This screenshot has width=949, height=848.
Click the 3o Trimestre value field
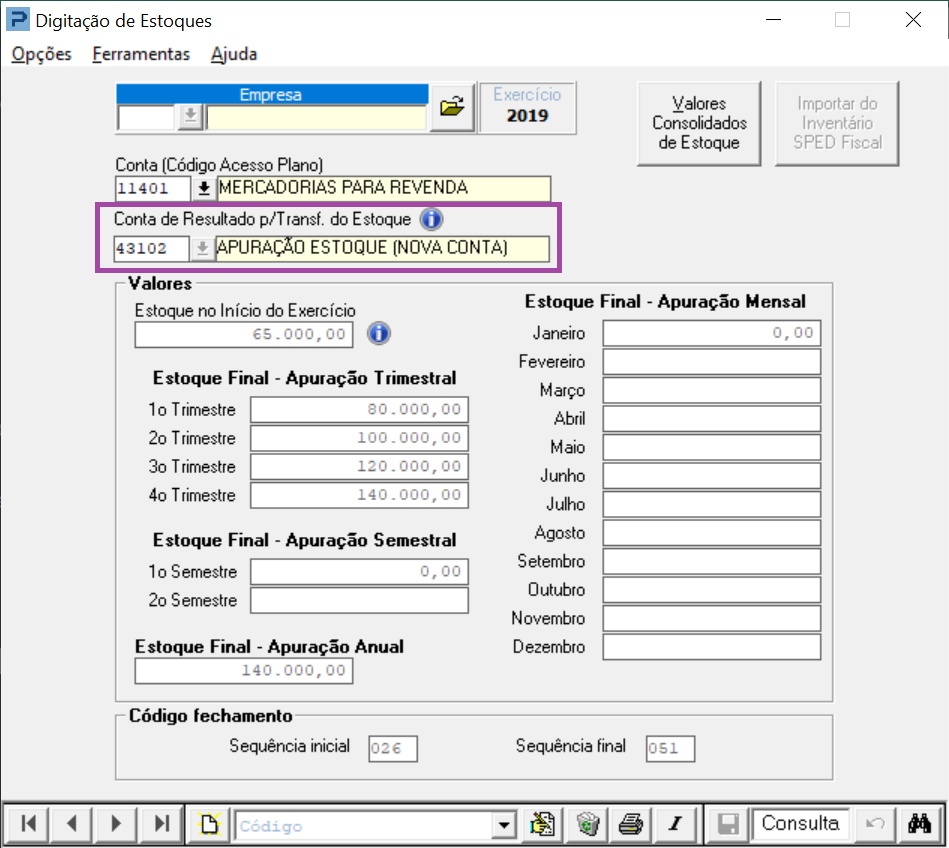tap(360, 467)
